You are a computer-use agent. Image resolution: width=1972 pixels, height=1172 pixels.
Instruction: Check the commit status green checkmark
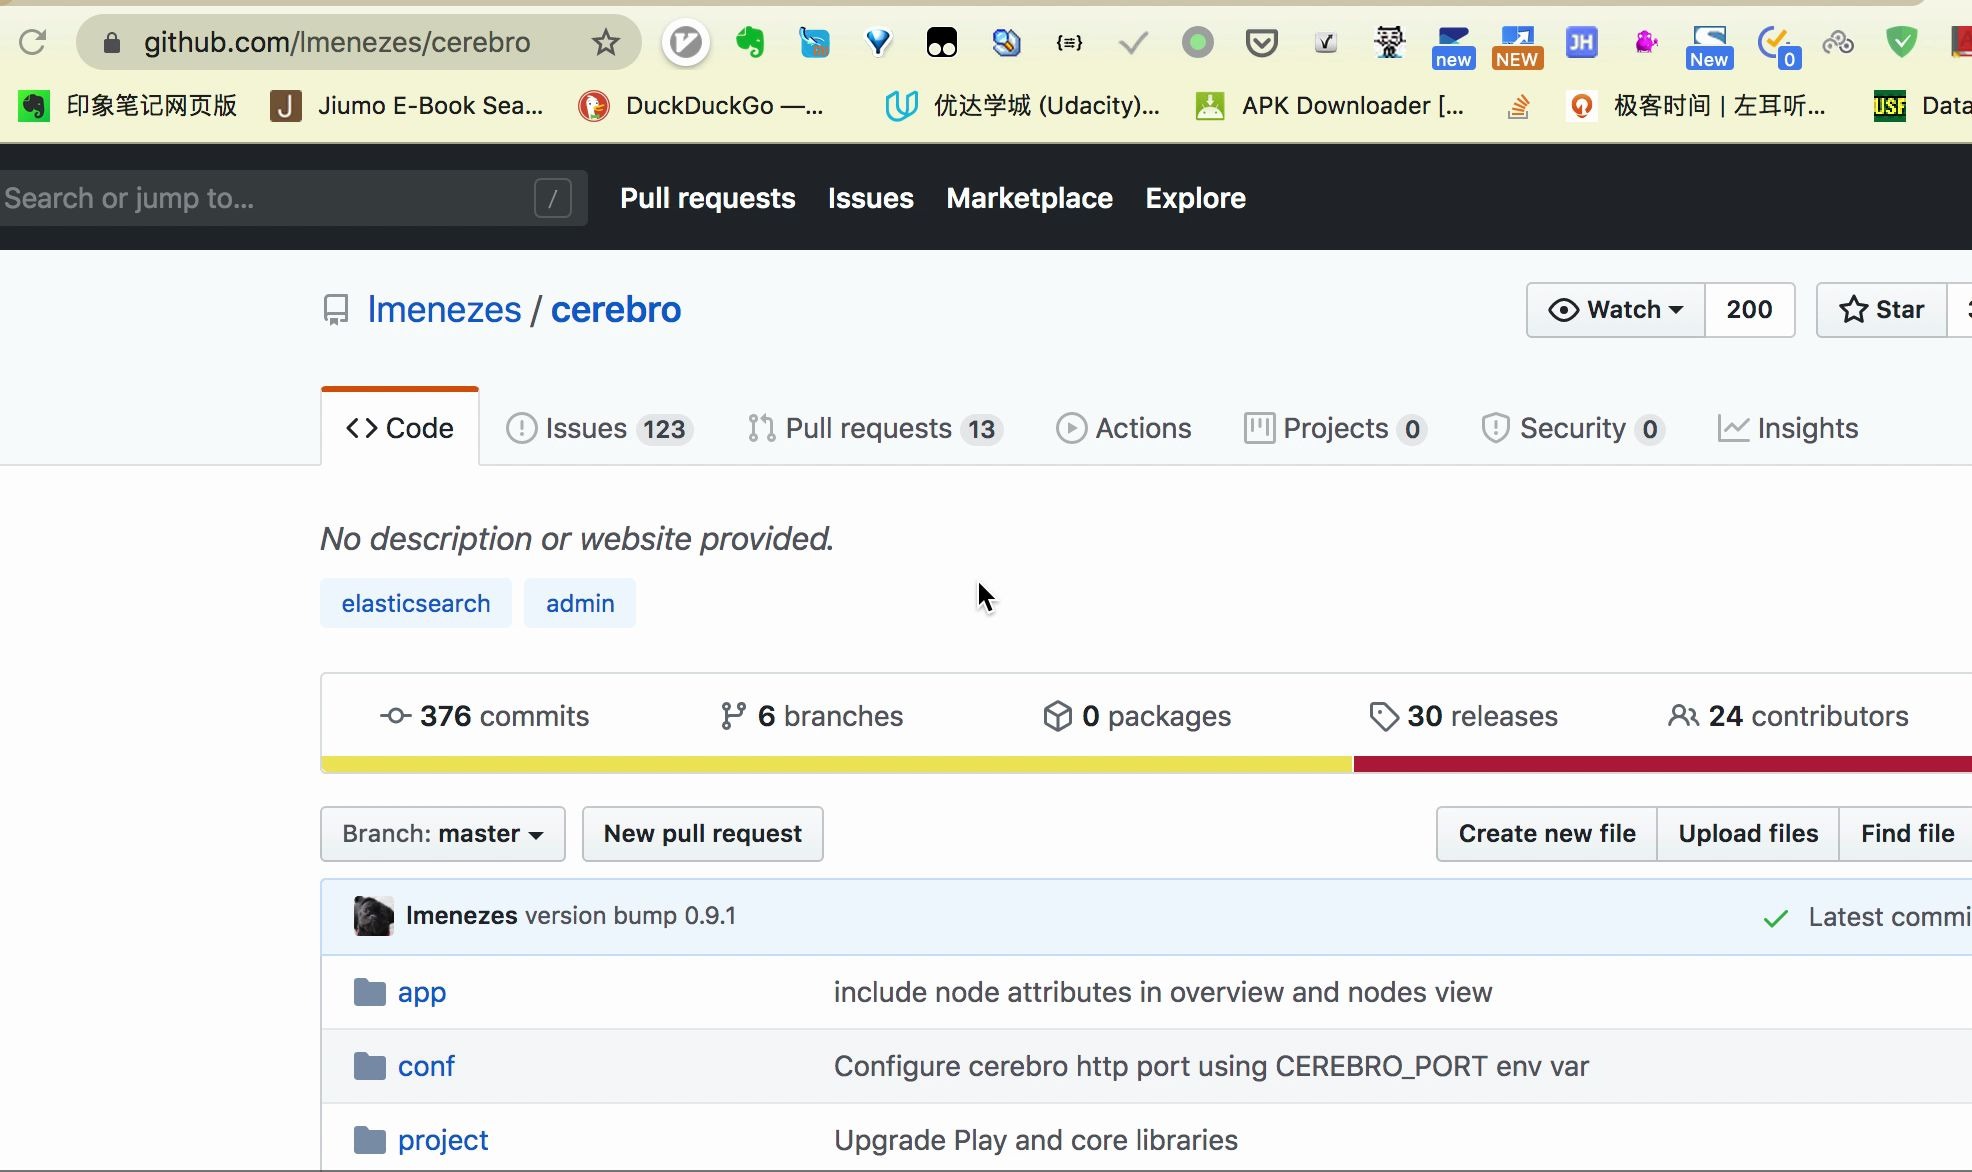click(1776, 917)
